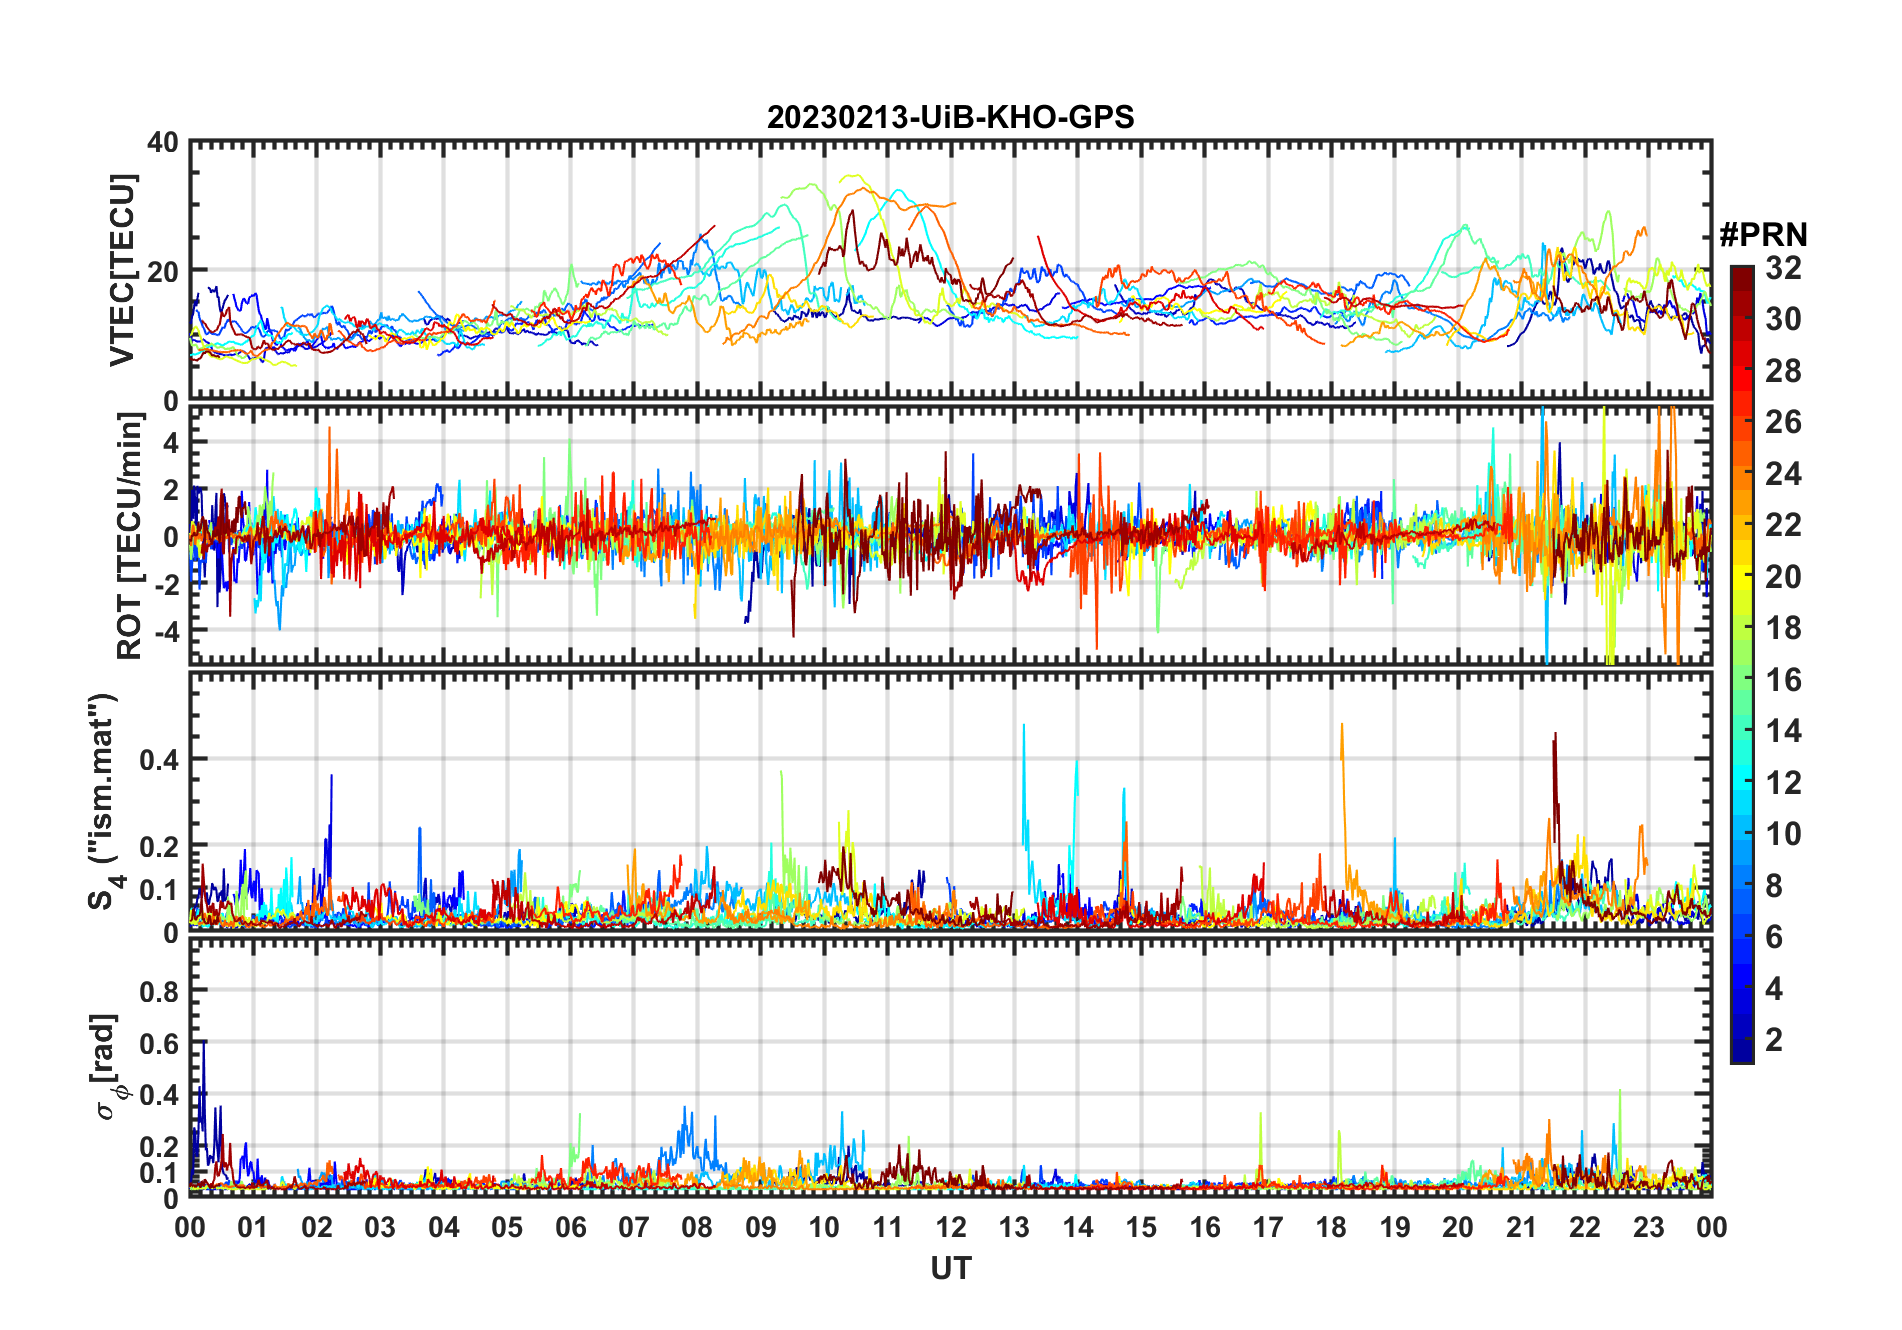The height and width of the screenshot is (1330, 1902).
Task: Click the plot title 20230213-UiB-KHO-GPS
Action: coord(950,117)
